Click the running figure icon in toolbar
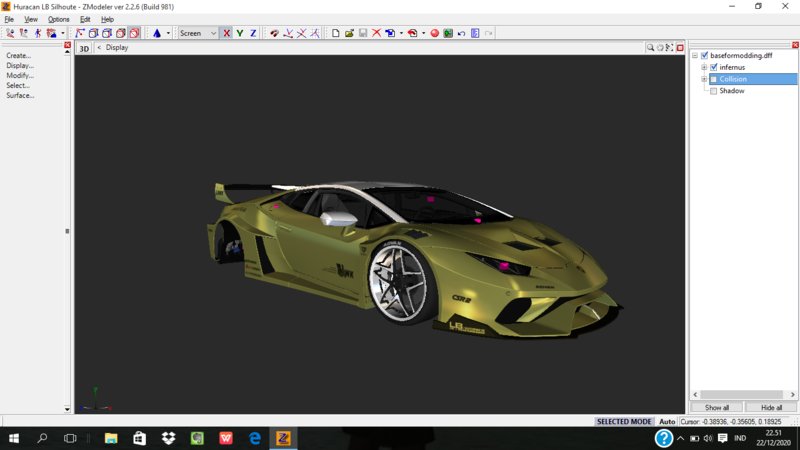Screen dimensions: 800x450 pos(38,33)
